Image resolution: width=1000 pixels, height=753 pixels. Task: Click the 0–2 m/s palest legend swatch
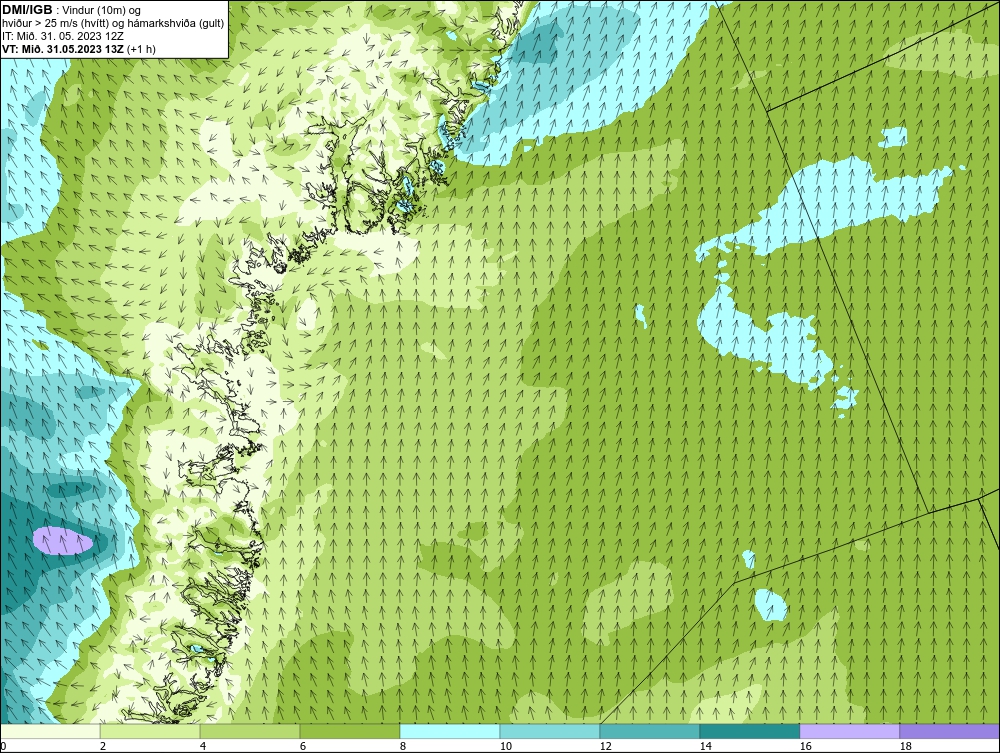(50, 731)
